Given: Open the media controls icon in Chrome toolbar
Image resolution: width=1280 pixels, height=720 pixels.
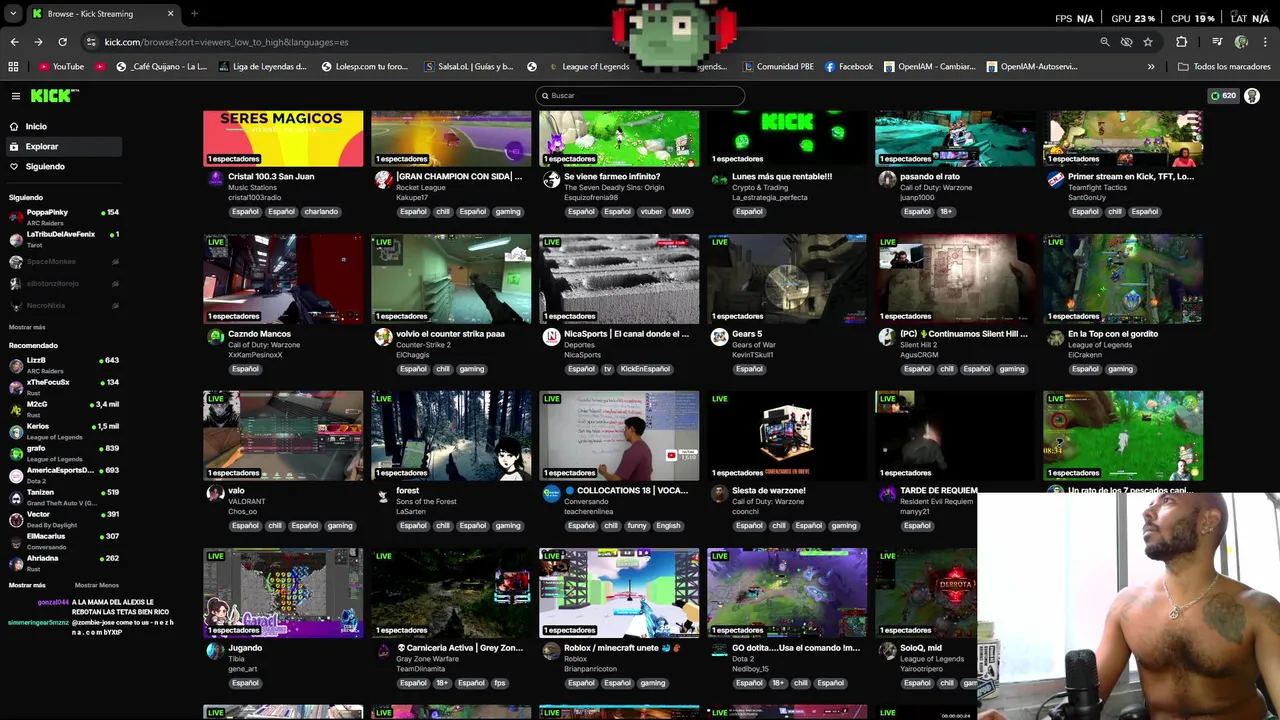Looking at the screenshot, I should 1217,42.
